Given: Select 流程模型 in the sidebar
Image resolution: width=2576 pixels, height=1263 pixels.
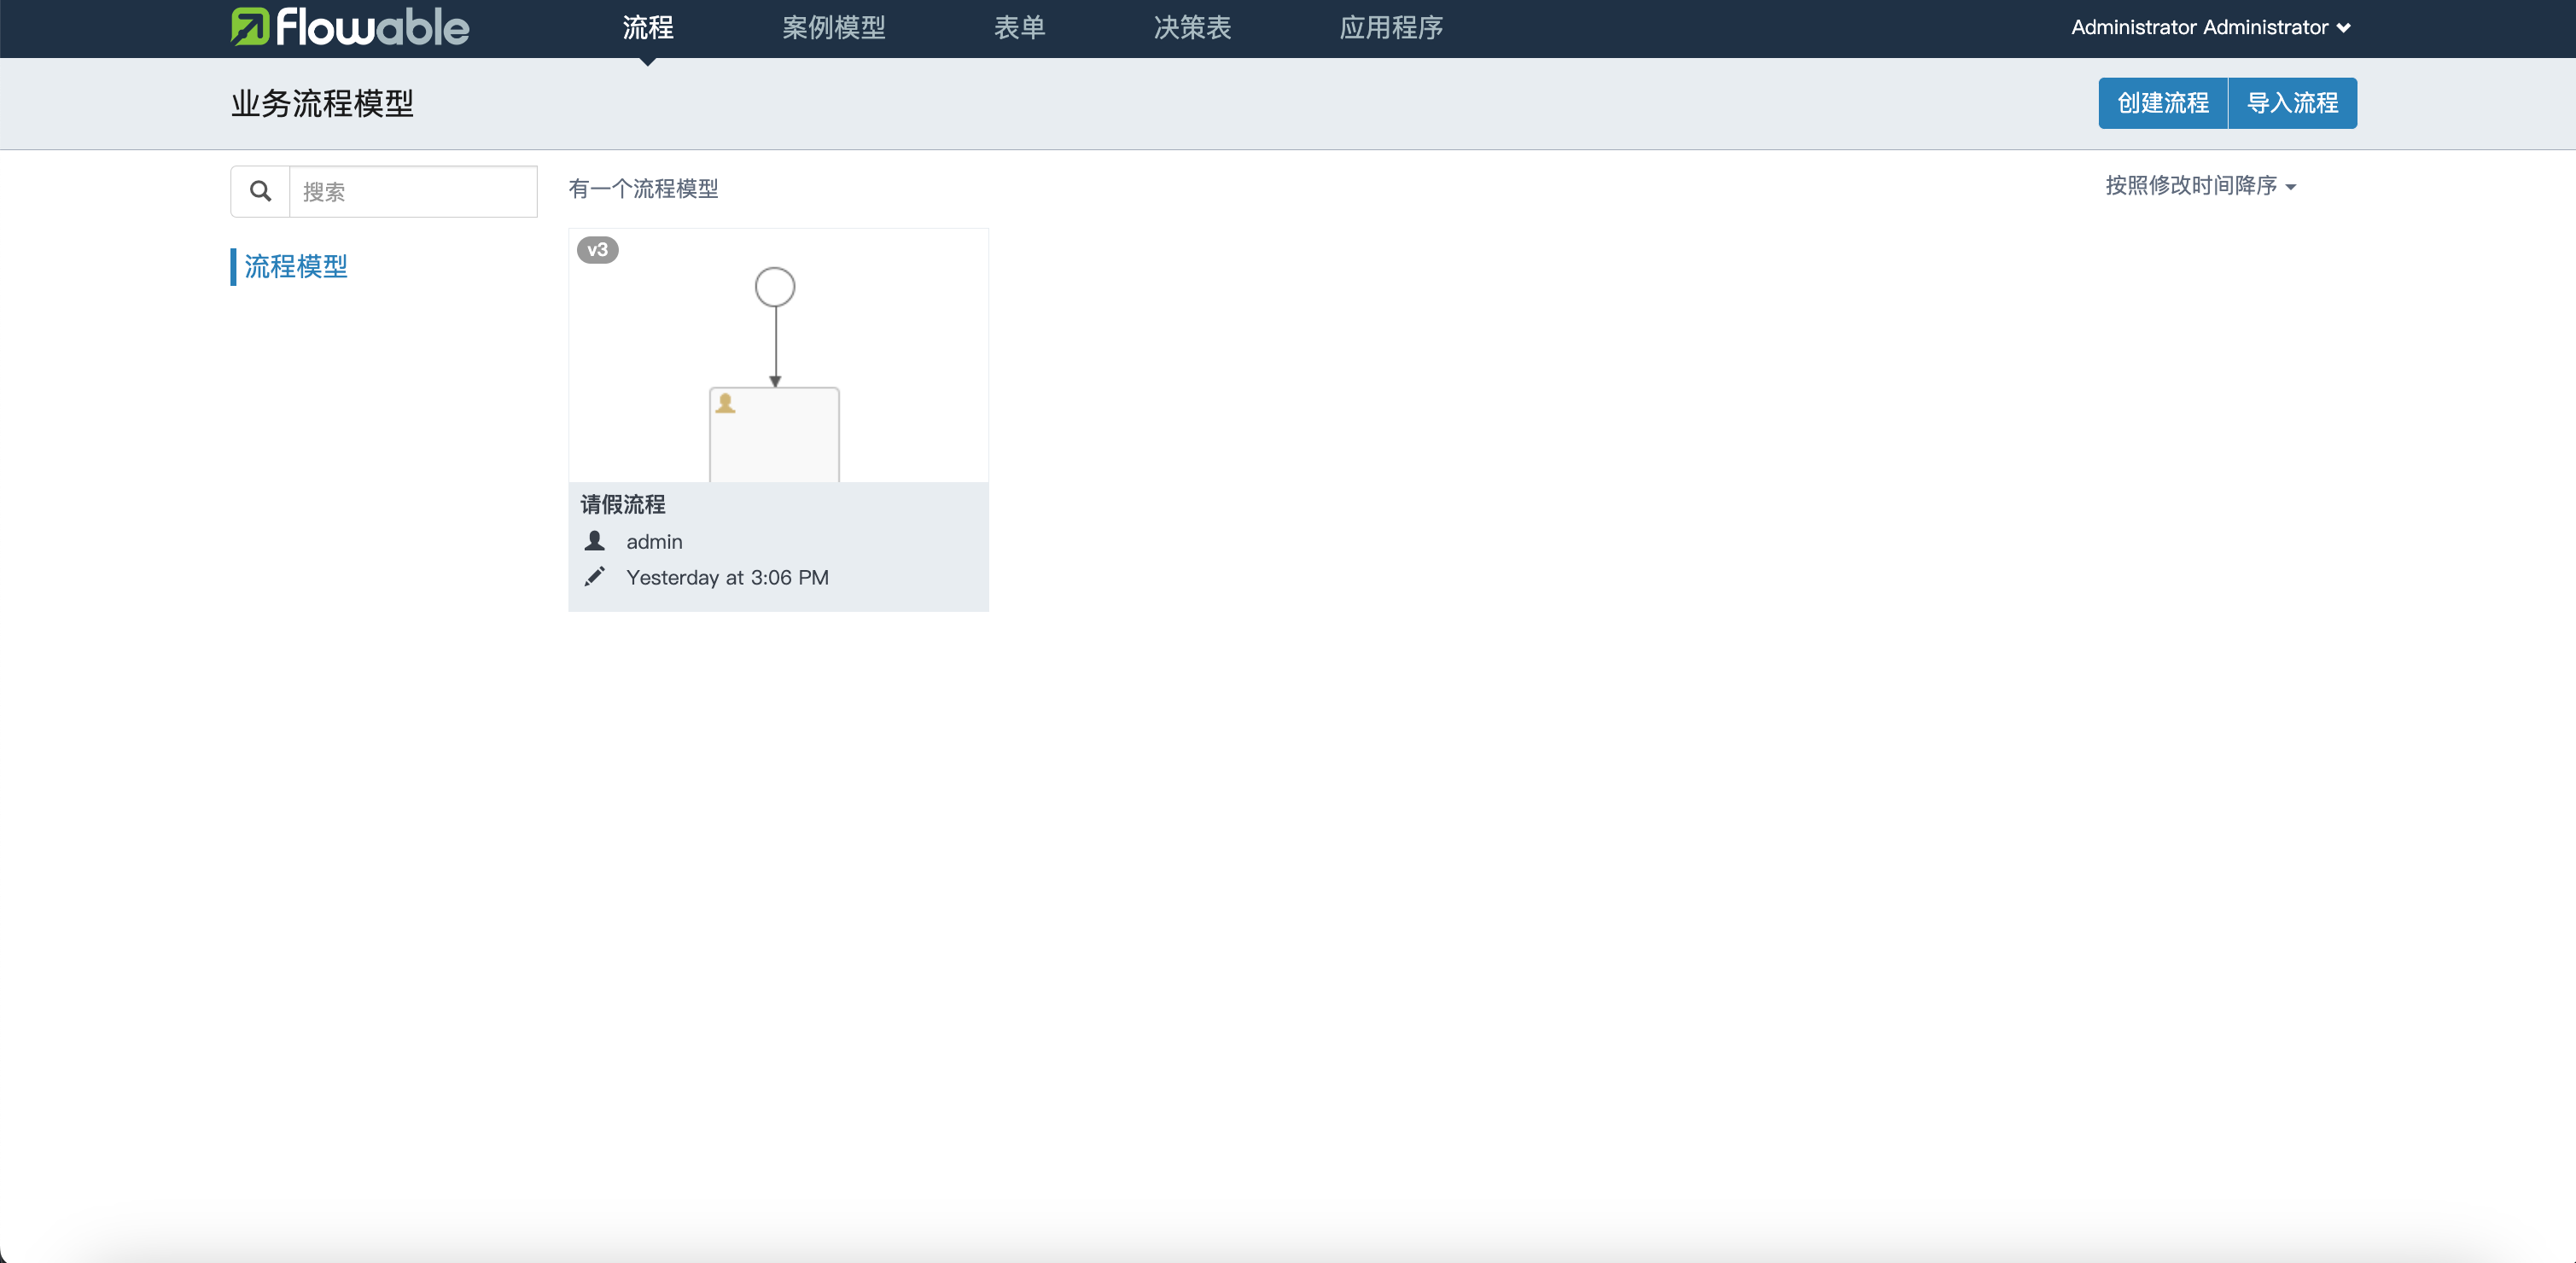Looking at the screenshot, I should pos(296,266).
